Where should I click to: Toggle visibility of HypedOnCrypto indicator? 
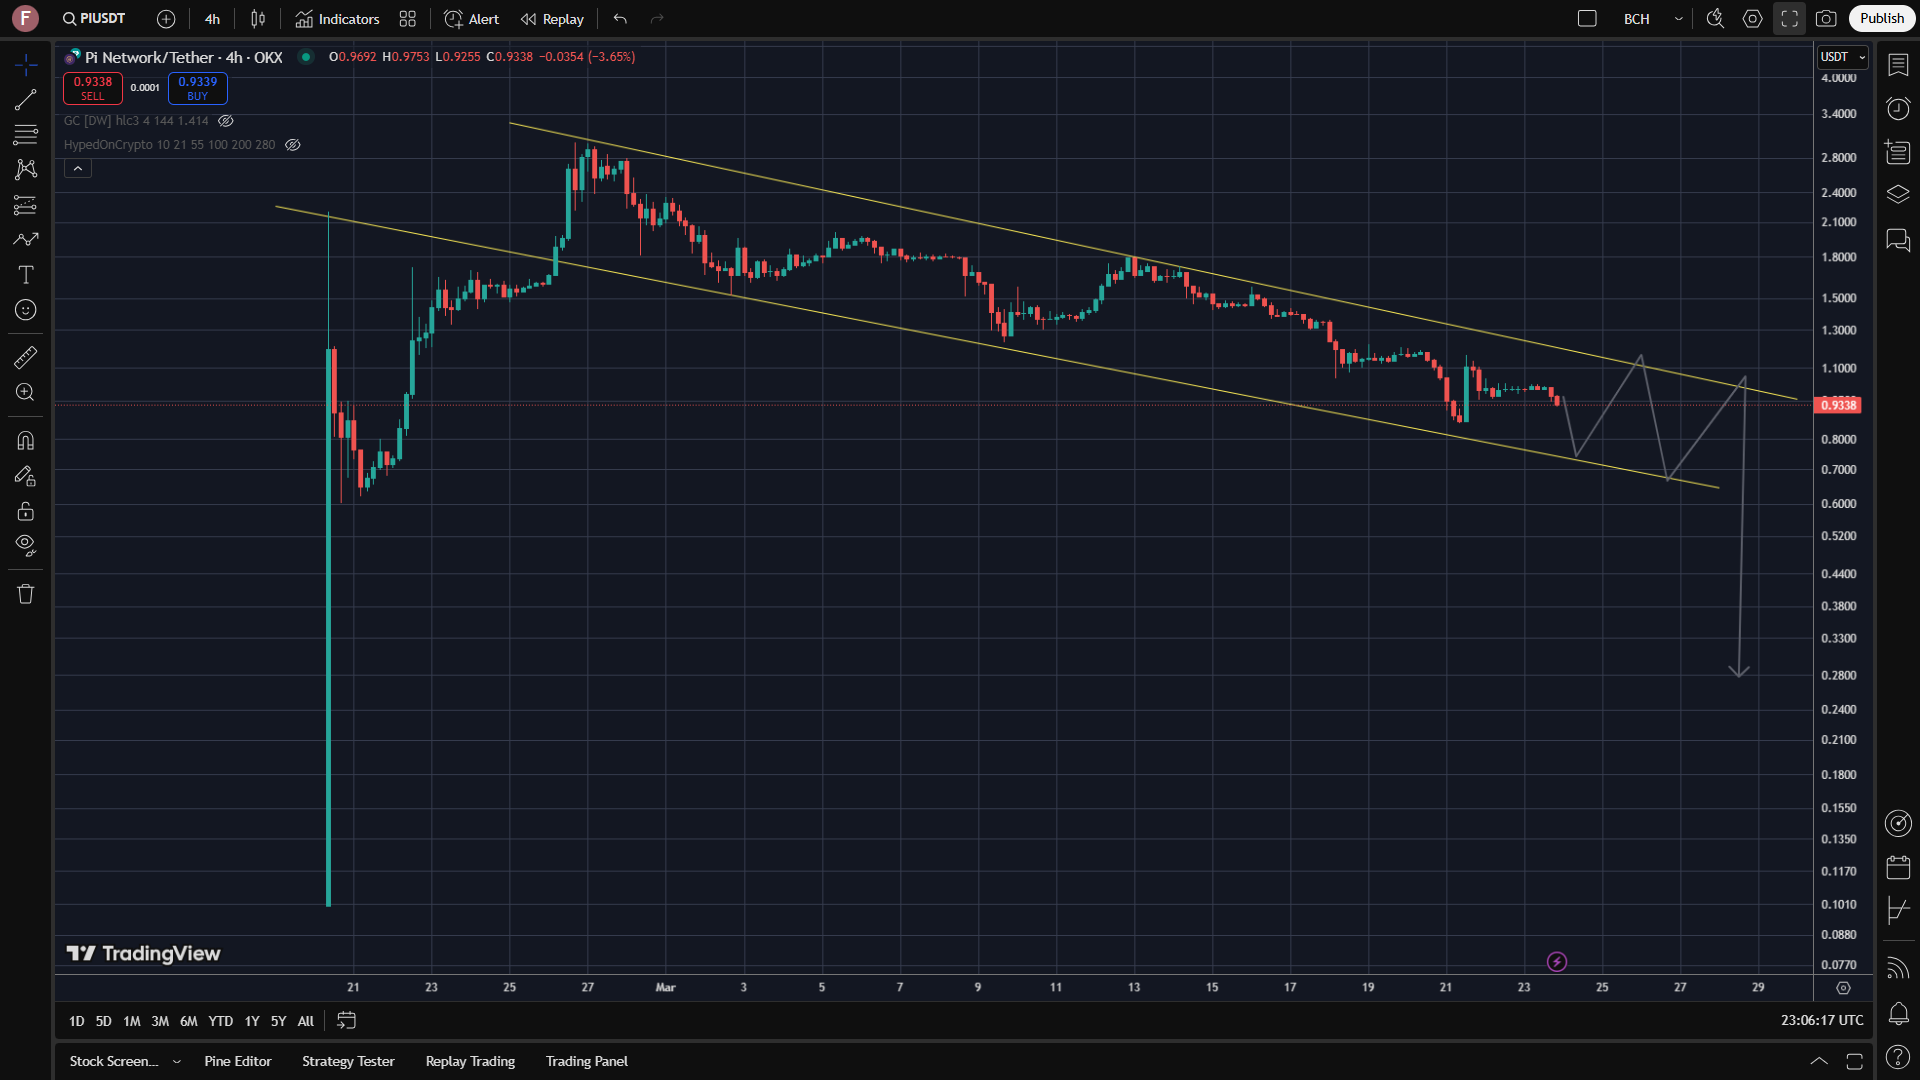pyautogui.click(x=293, y=145)
